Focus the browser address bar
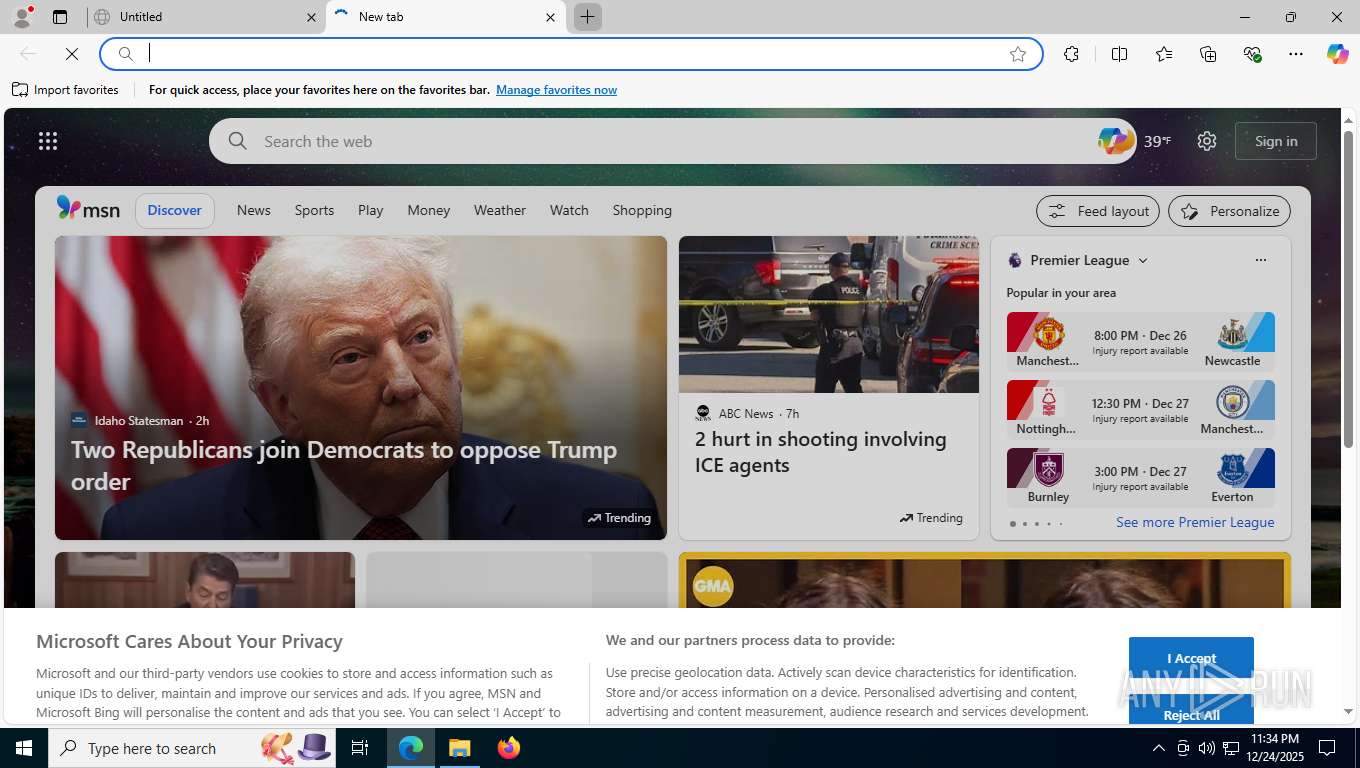Image resolution: width=1360 pixels, height=768 pixels. click(x=570, y=54)
